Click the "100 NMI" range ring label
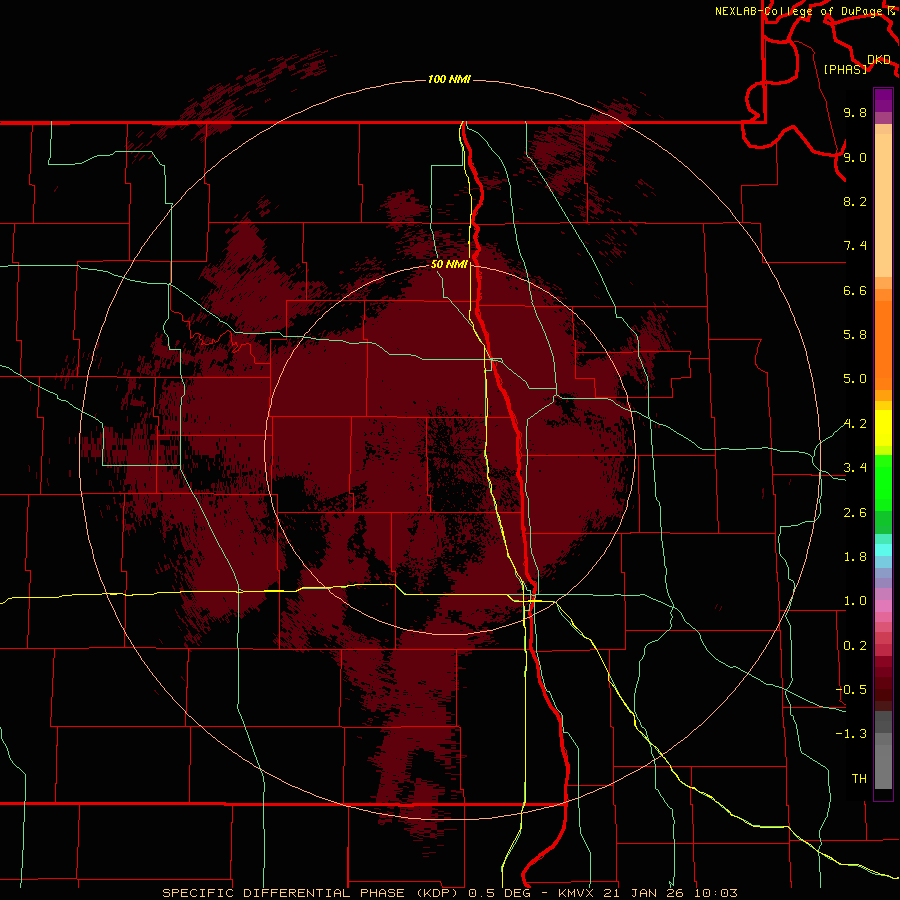Viewport: 900px width, 900px height. pyautogui.click(x=449, y=79)
